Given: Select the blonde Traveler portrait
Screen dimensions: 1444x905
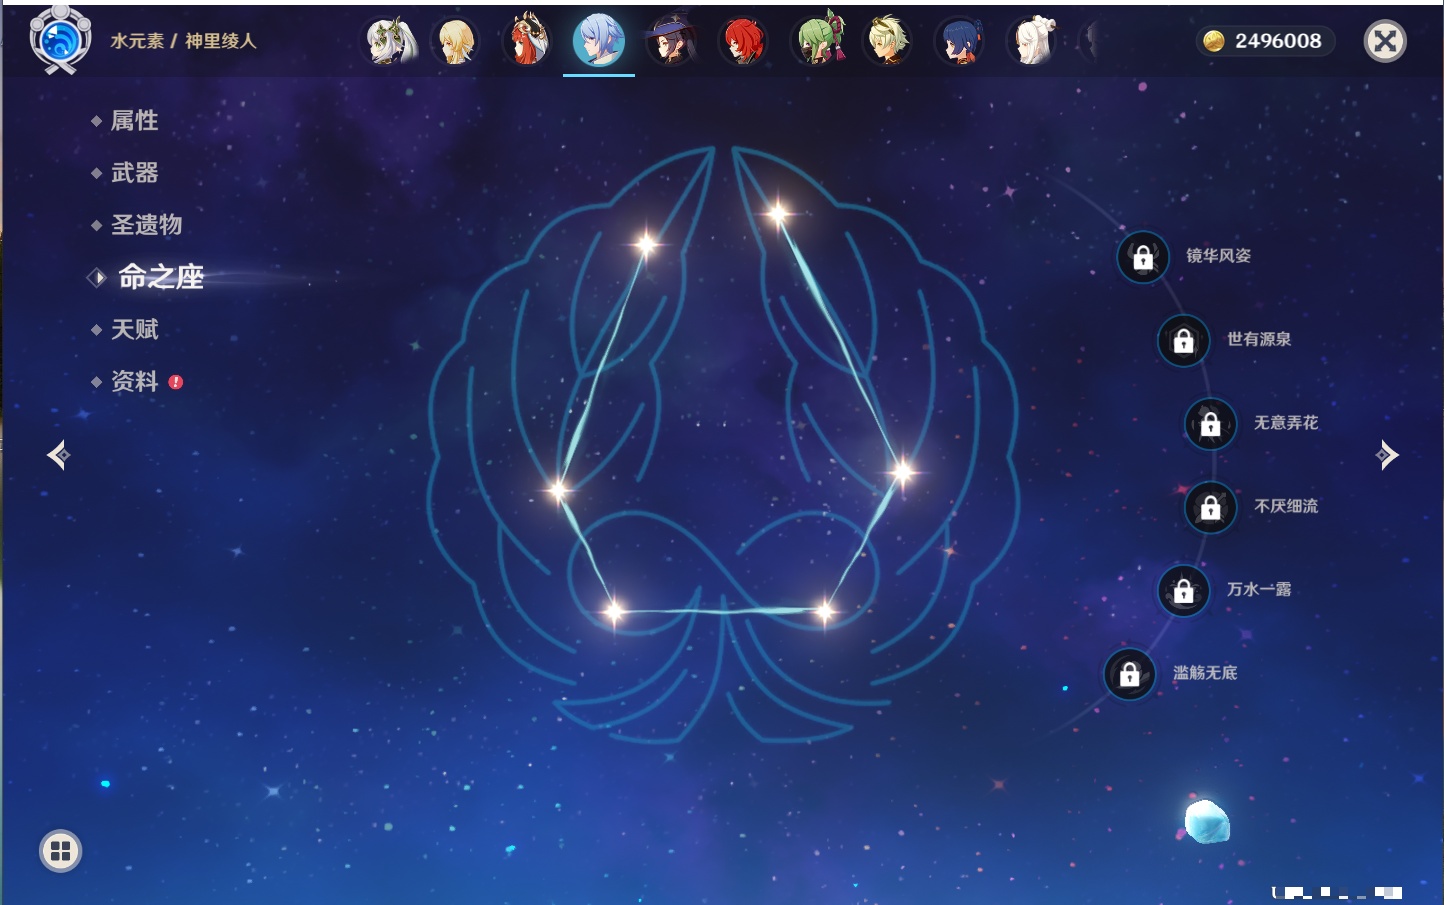Looking at the screenshot, I should [x=456, y=41].
